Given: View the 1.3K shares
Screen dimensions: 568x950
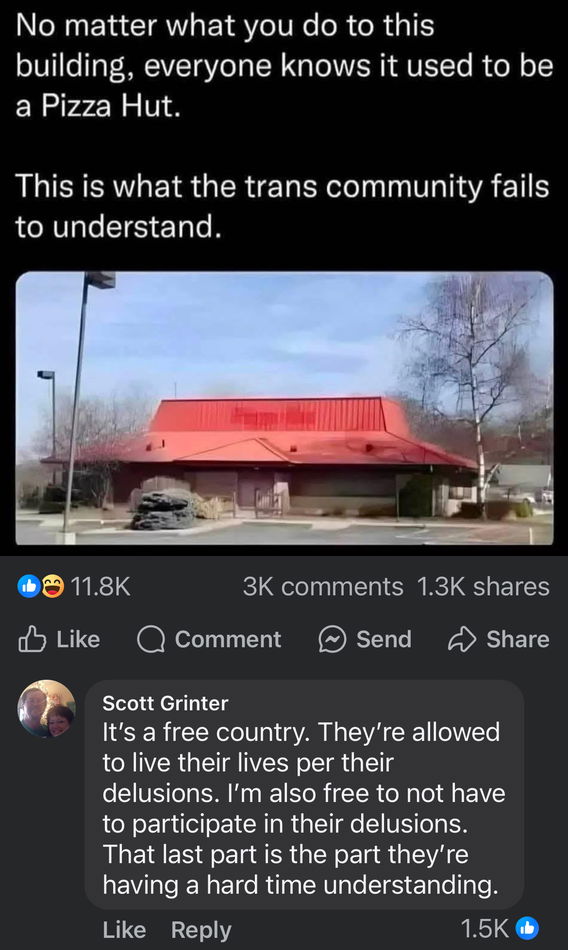Looking at the screenshot, I should click(x=483, y=586).
